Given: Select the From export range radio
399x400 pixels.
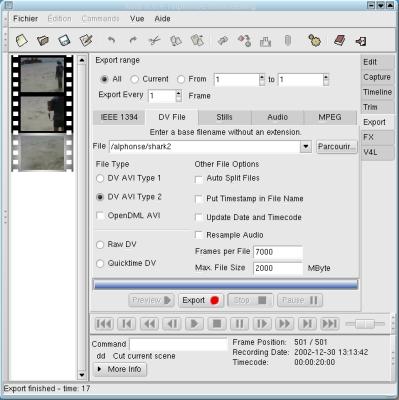Looking at the screenshot, I should tap(181, 79).
